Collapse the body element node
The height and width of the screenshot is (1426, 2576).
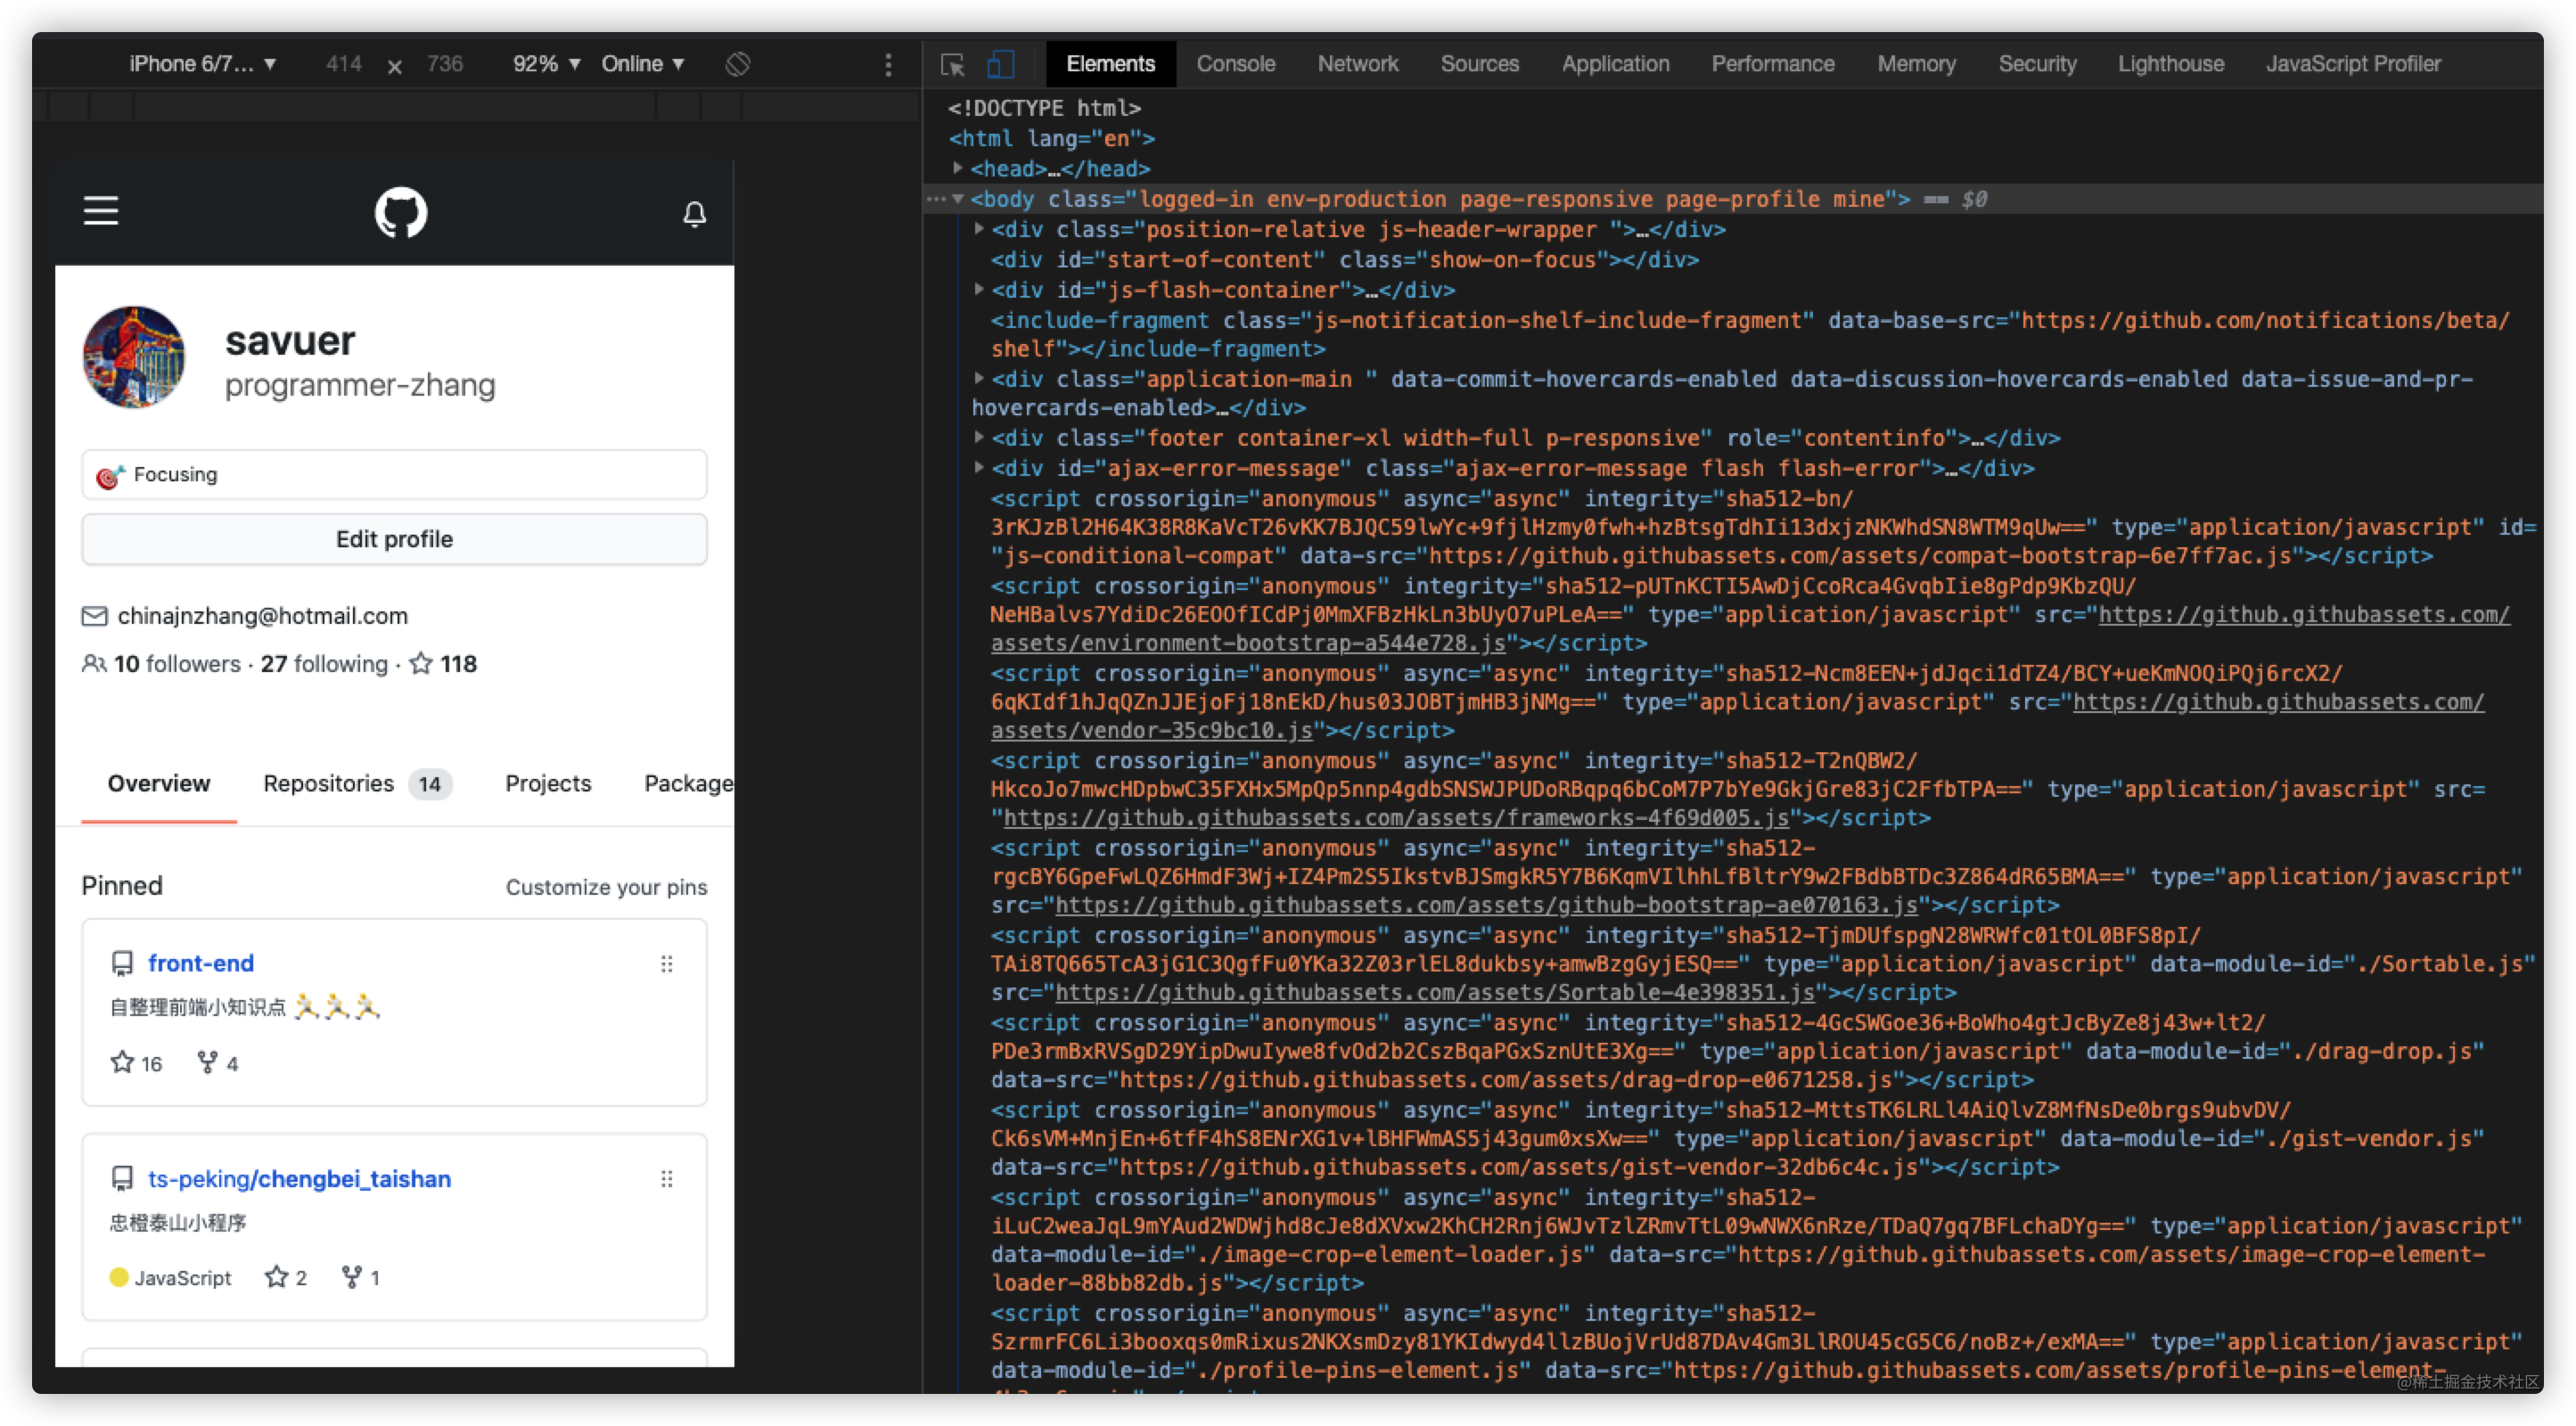957,199
